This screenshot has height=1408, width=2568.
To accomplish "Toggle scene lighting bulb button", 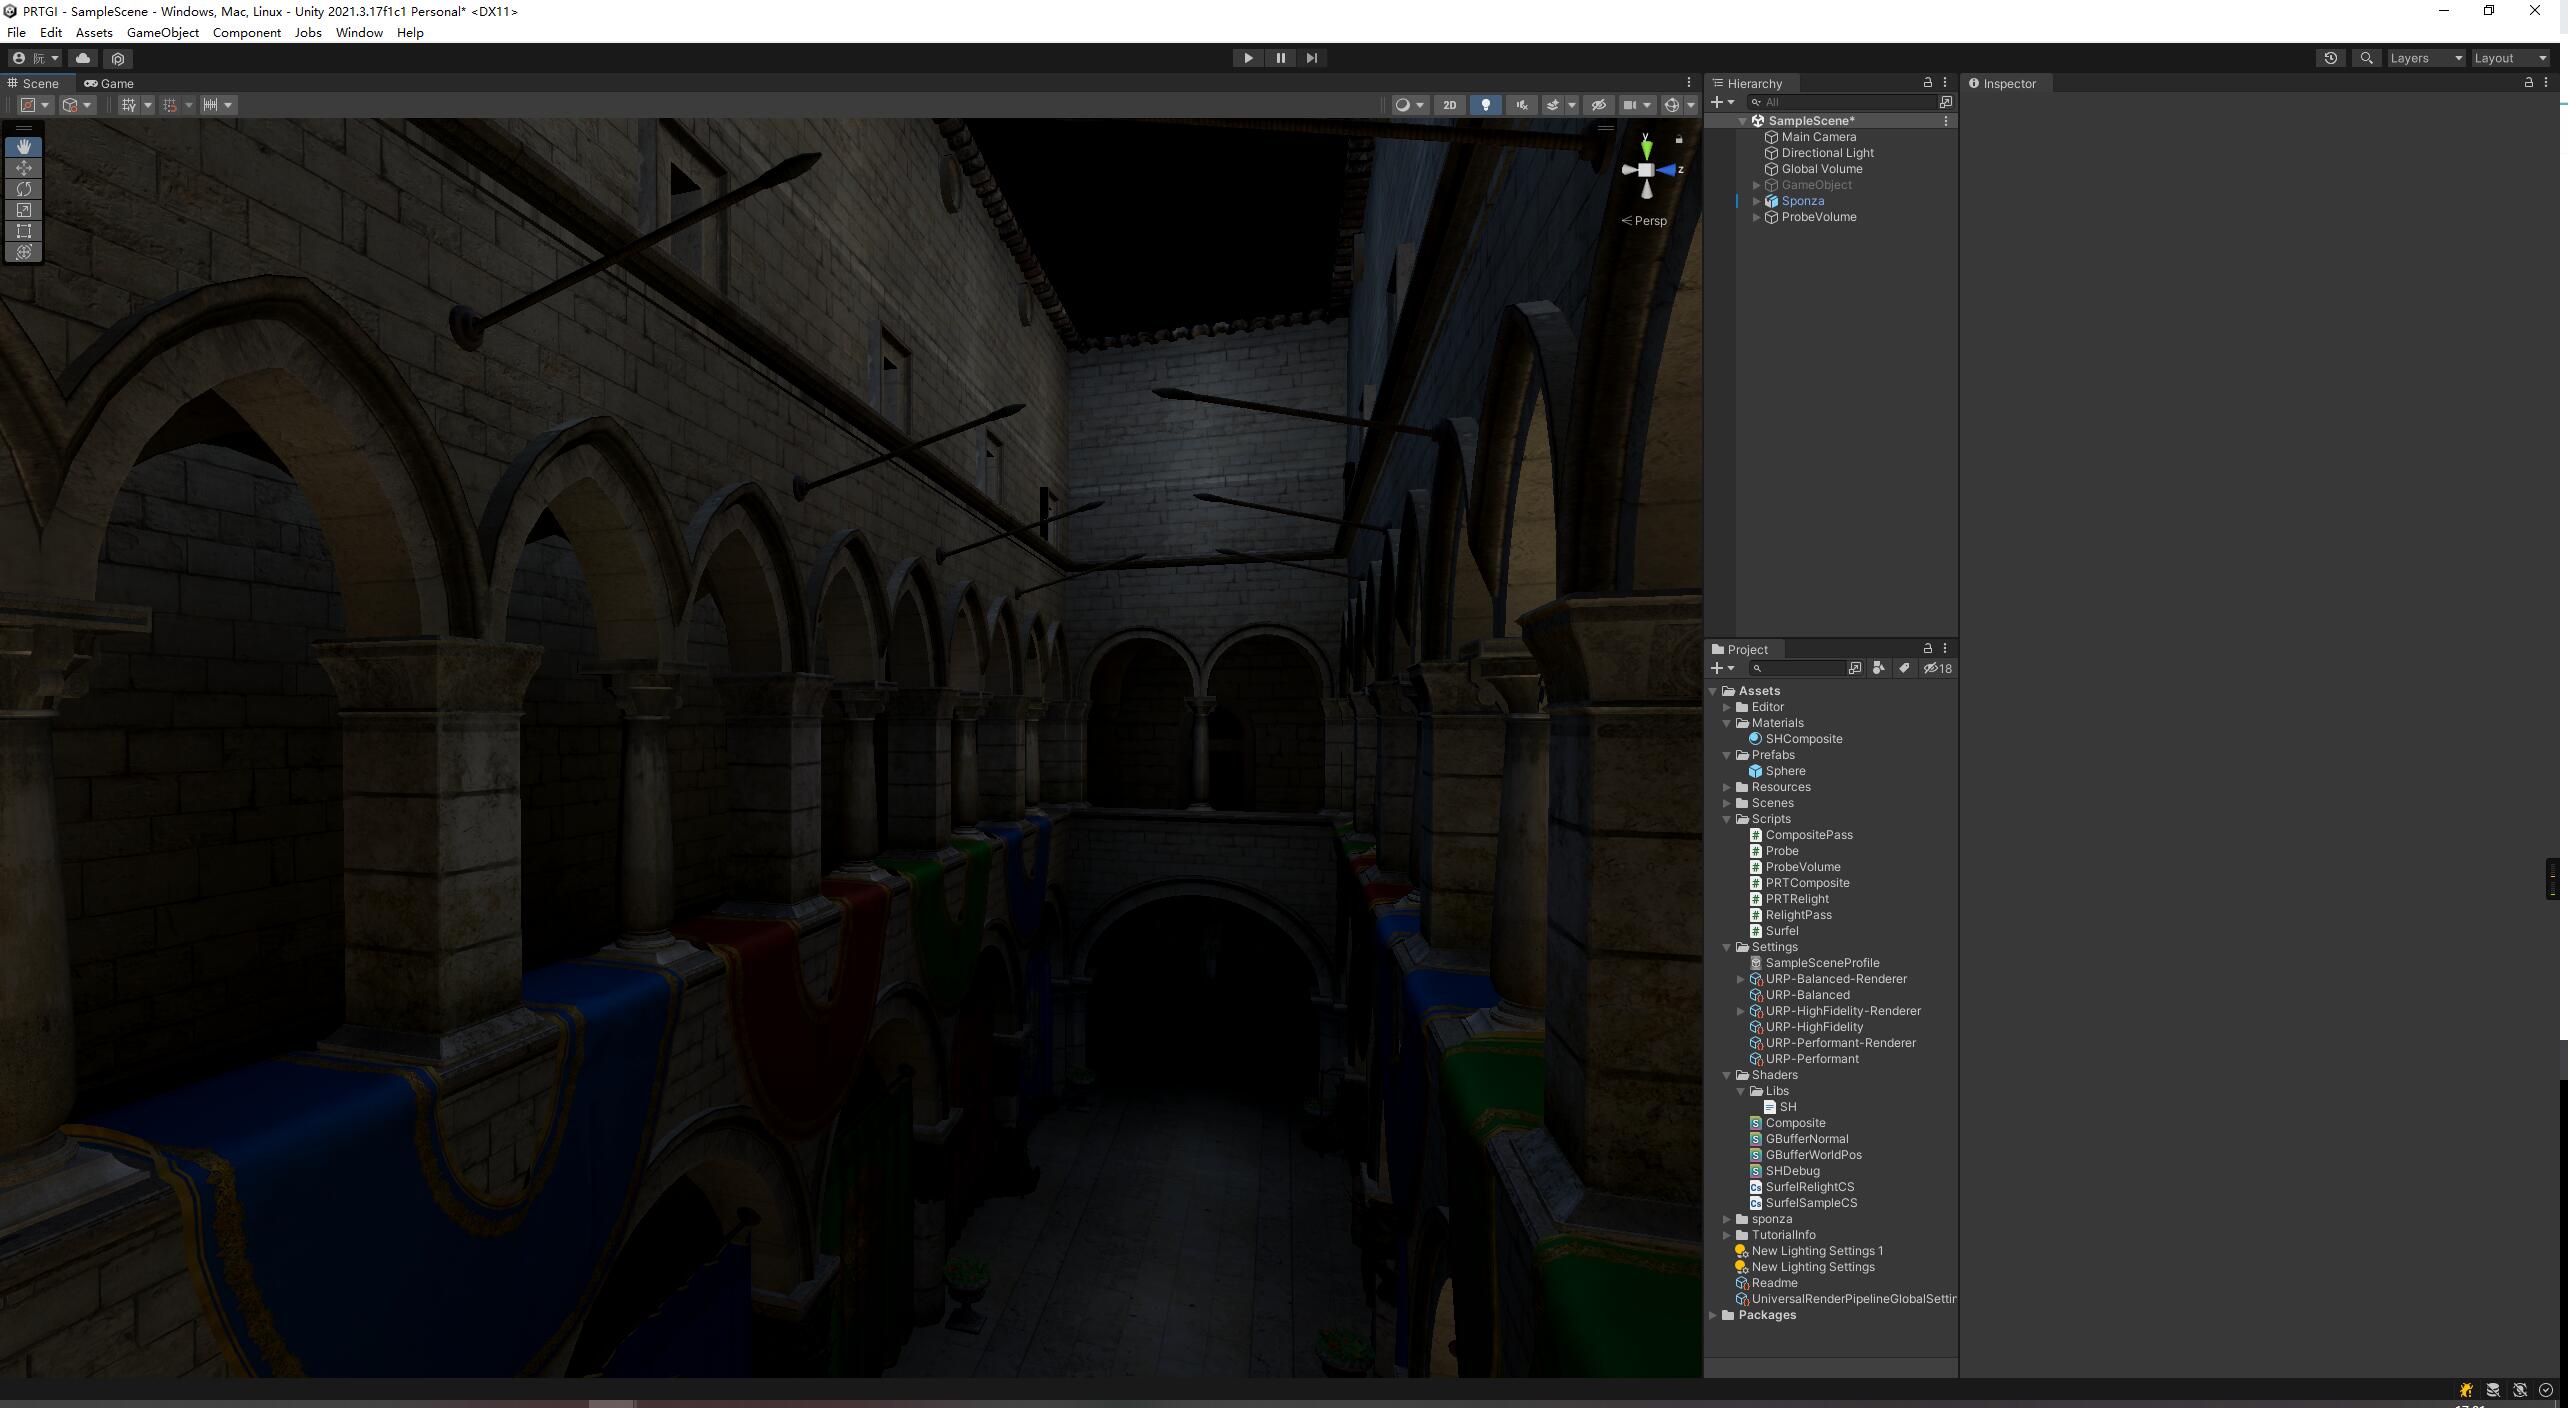I will pyautogui.click(x=1486, y=105).
